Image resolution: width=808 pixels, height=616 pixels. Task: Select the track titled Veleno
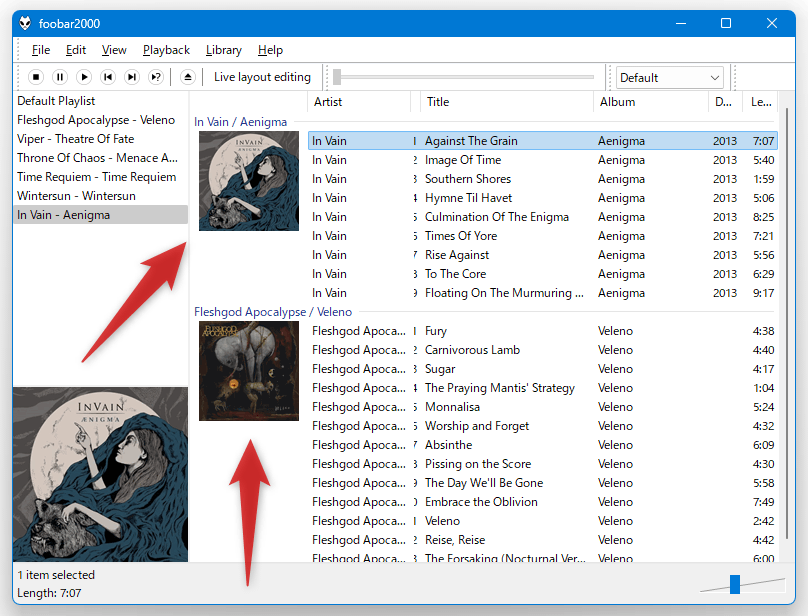point(543,521)
